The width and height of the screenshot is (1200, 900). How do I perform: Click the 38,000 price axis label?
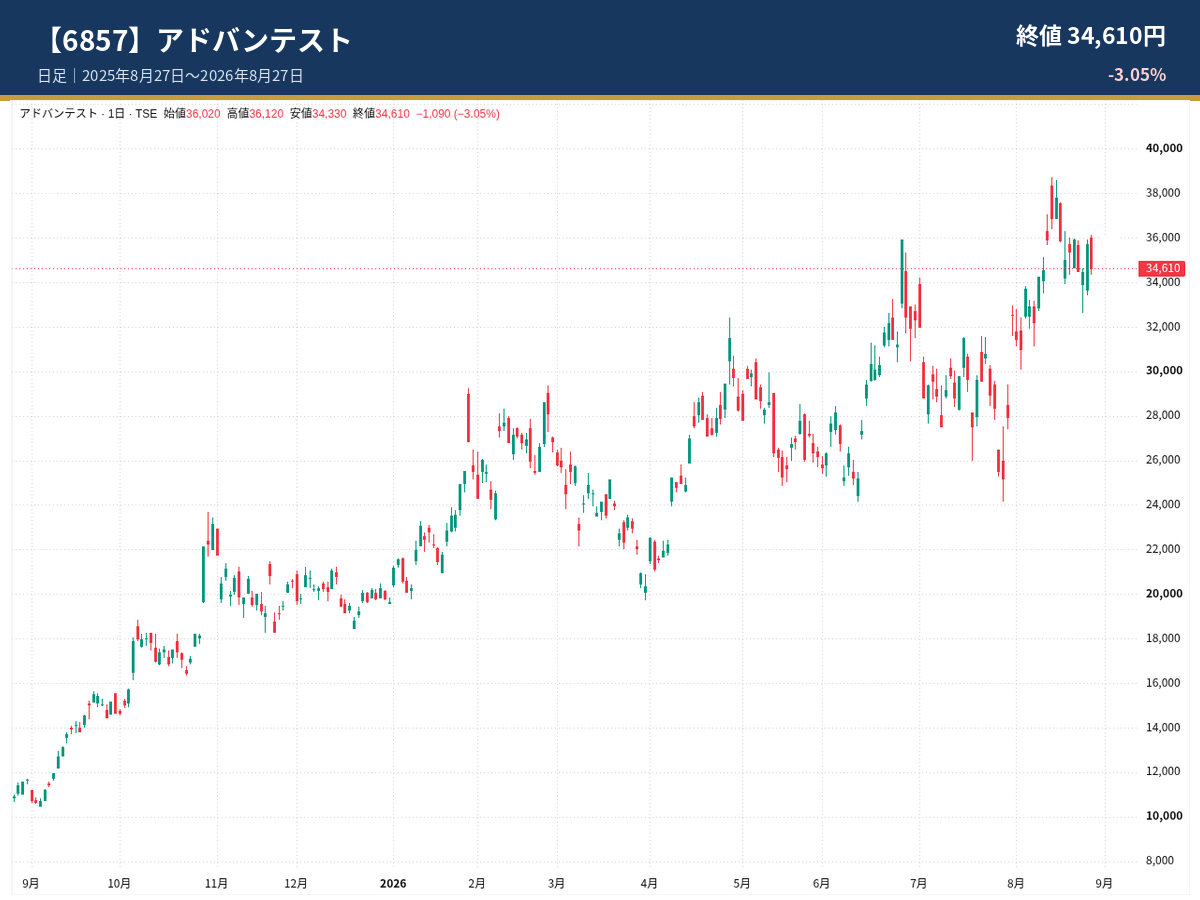point(1164,193)
